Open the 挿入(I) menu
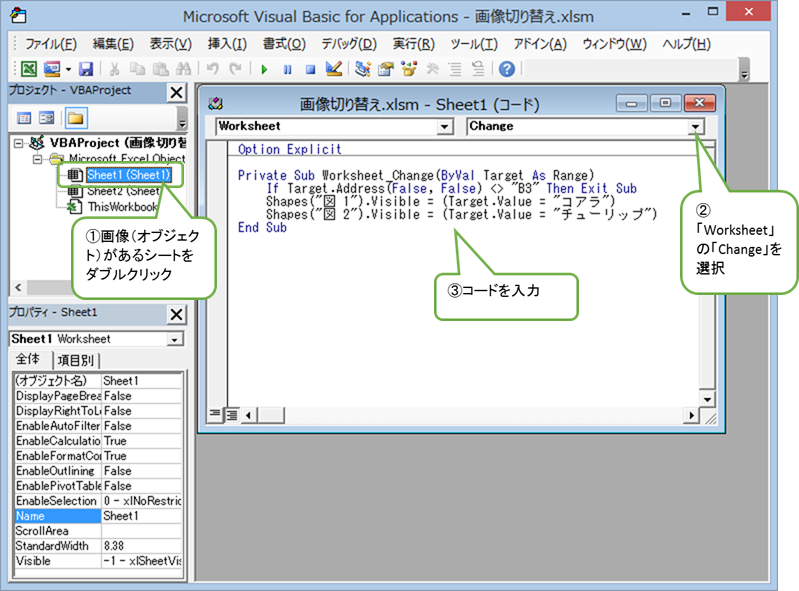Viewport: 799px width, 591px height. tap(227, 44)
